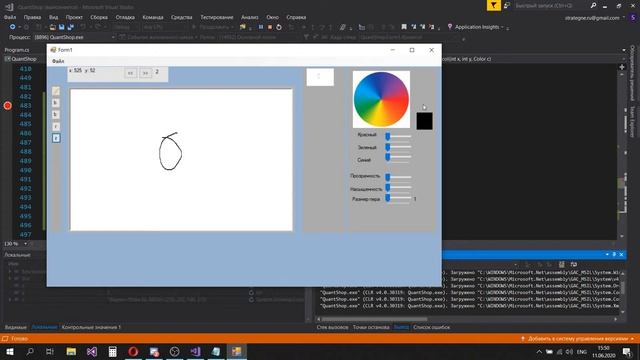This screenshot has height=360, width=640.
Task: Open the Файл menu in Form1
Action: point(58,61)
